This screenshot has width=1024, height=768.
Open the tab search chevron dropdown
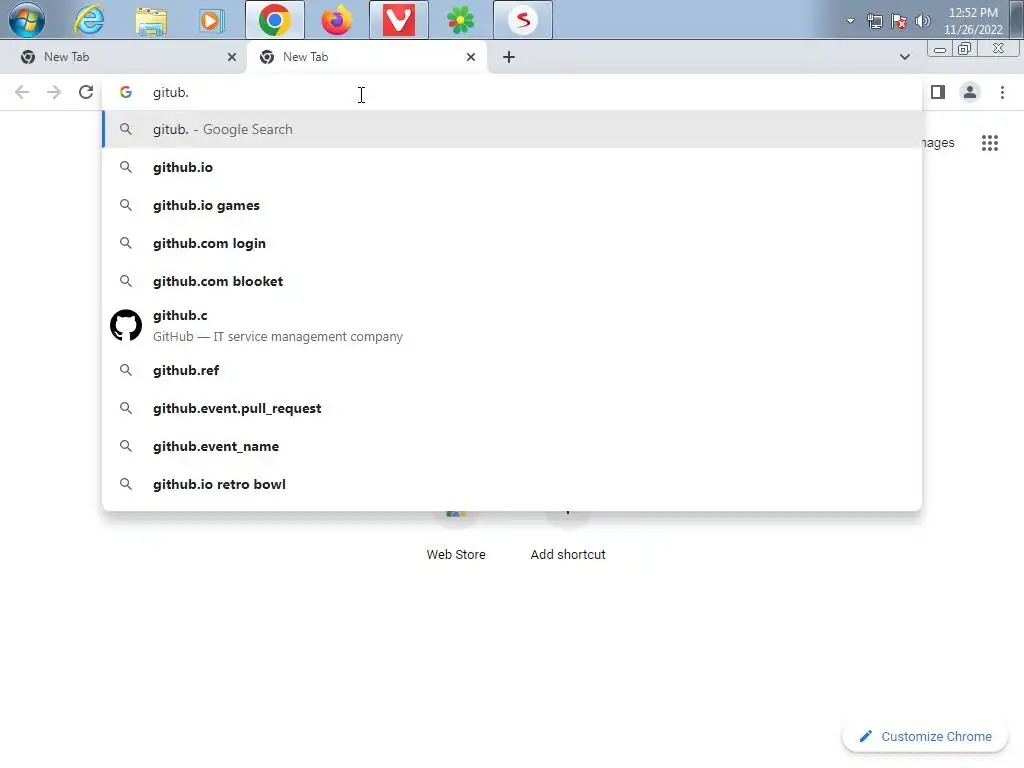tap(904, 57)
